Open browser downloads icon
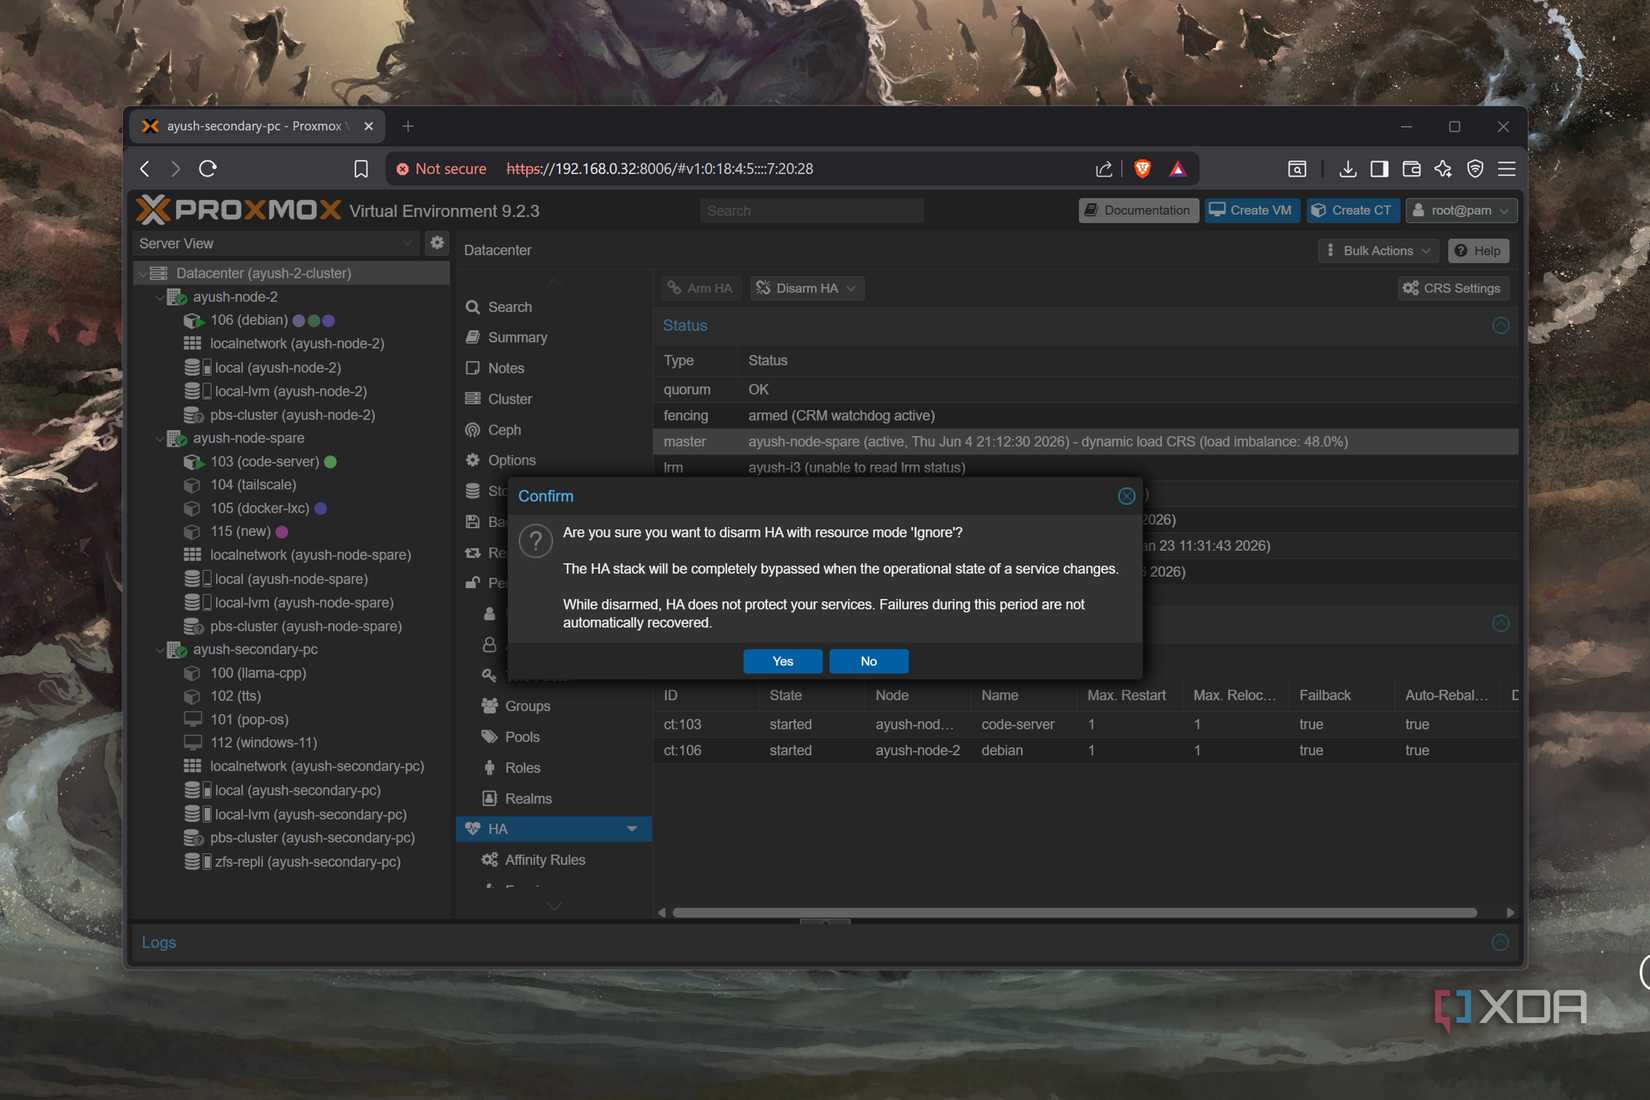The image size is (1650, 1100). [1347, 169]
